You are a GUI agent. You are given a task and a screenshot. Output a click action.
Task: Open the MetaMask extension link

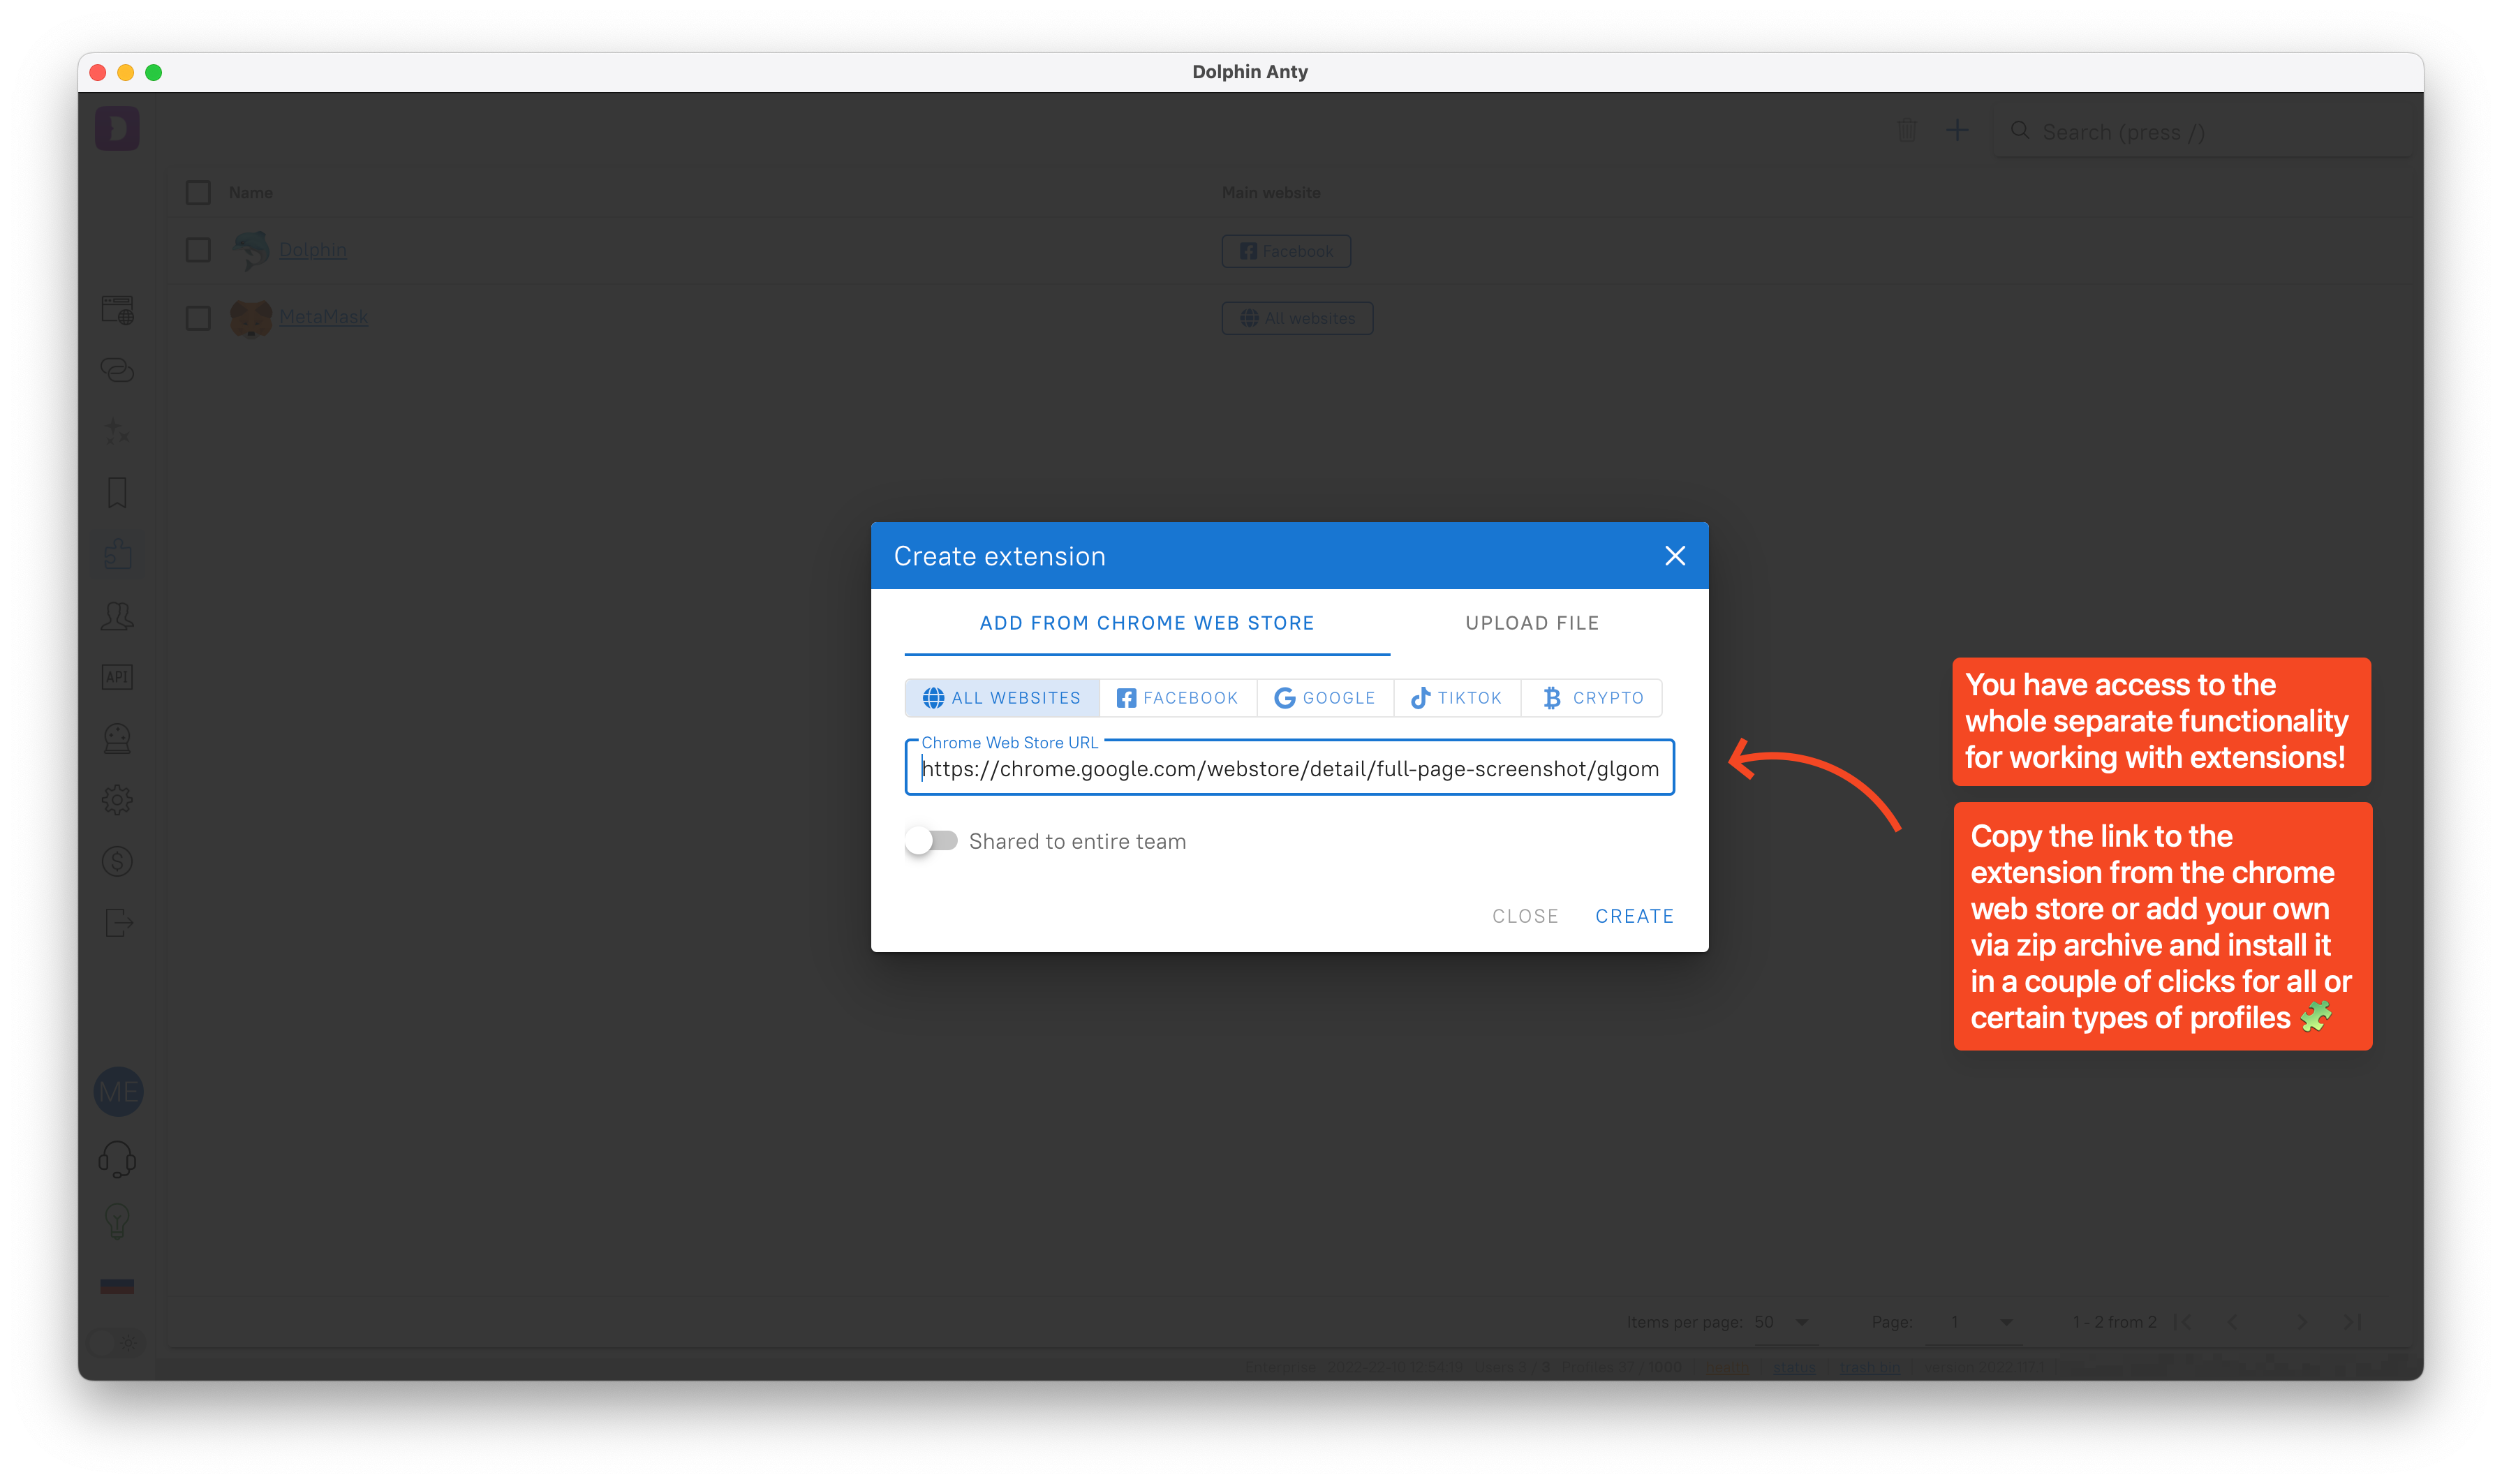[324, 317]
